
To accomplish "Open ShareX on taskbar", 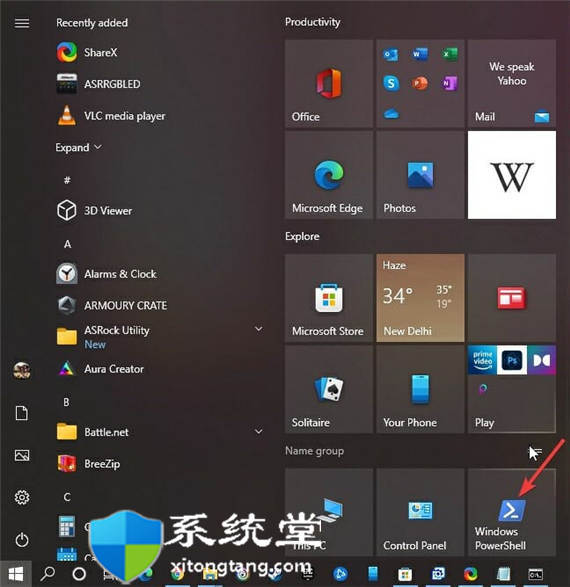I will point(470,574).
